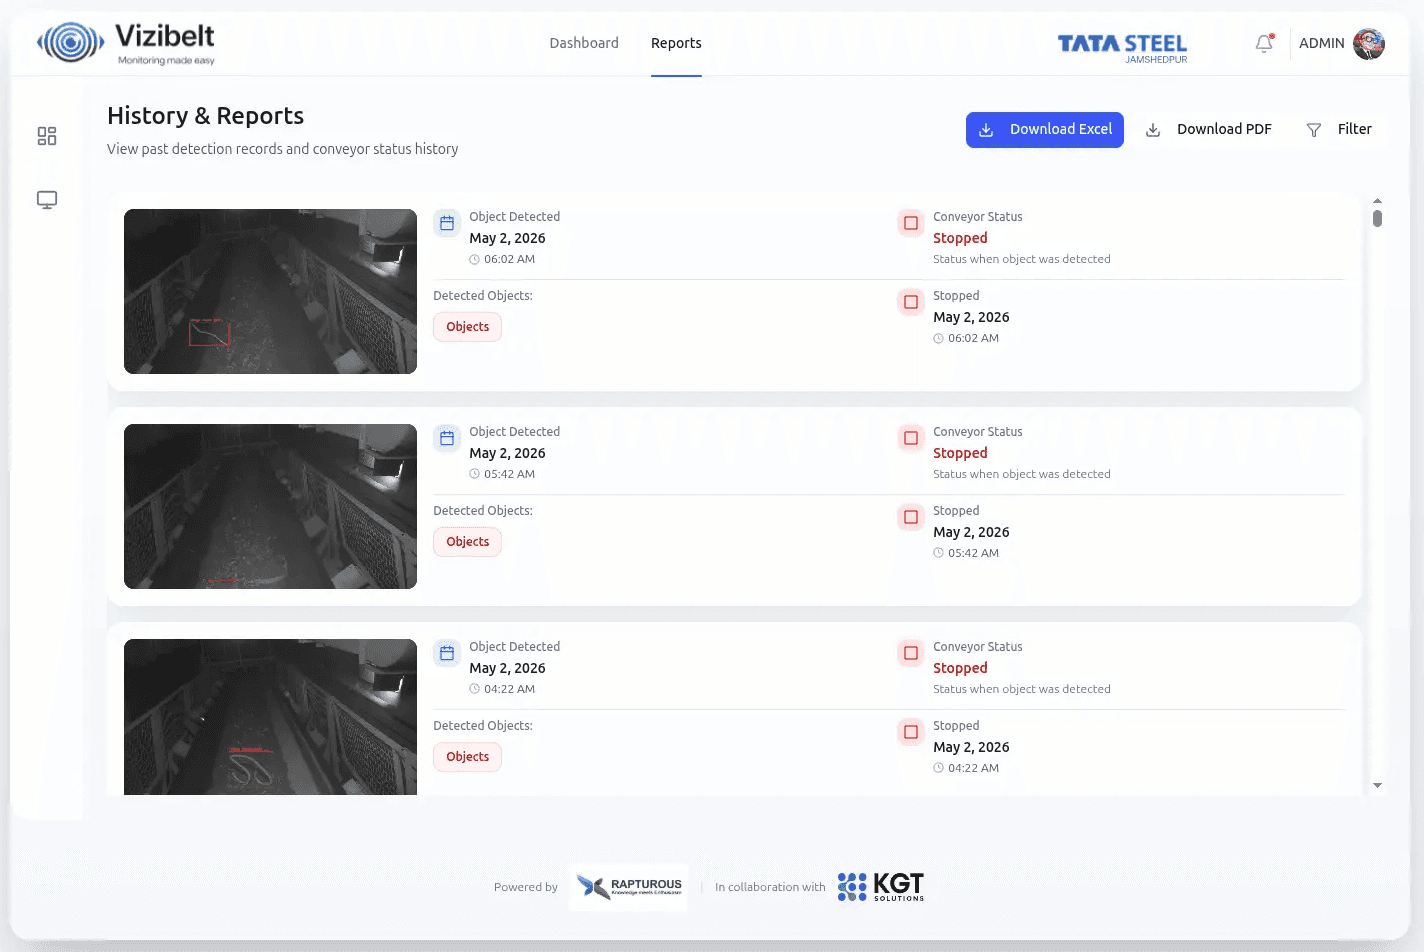The image size is (1424, 952).
Task: Click the Vizibelt logo
Action: pyautogui.click(x=126, y=43)
